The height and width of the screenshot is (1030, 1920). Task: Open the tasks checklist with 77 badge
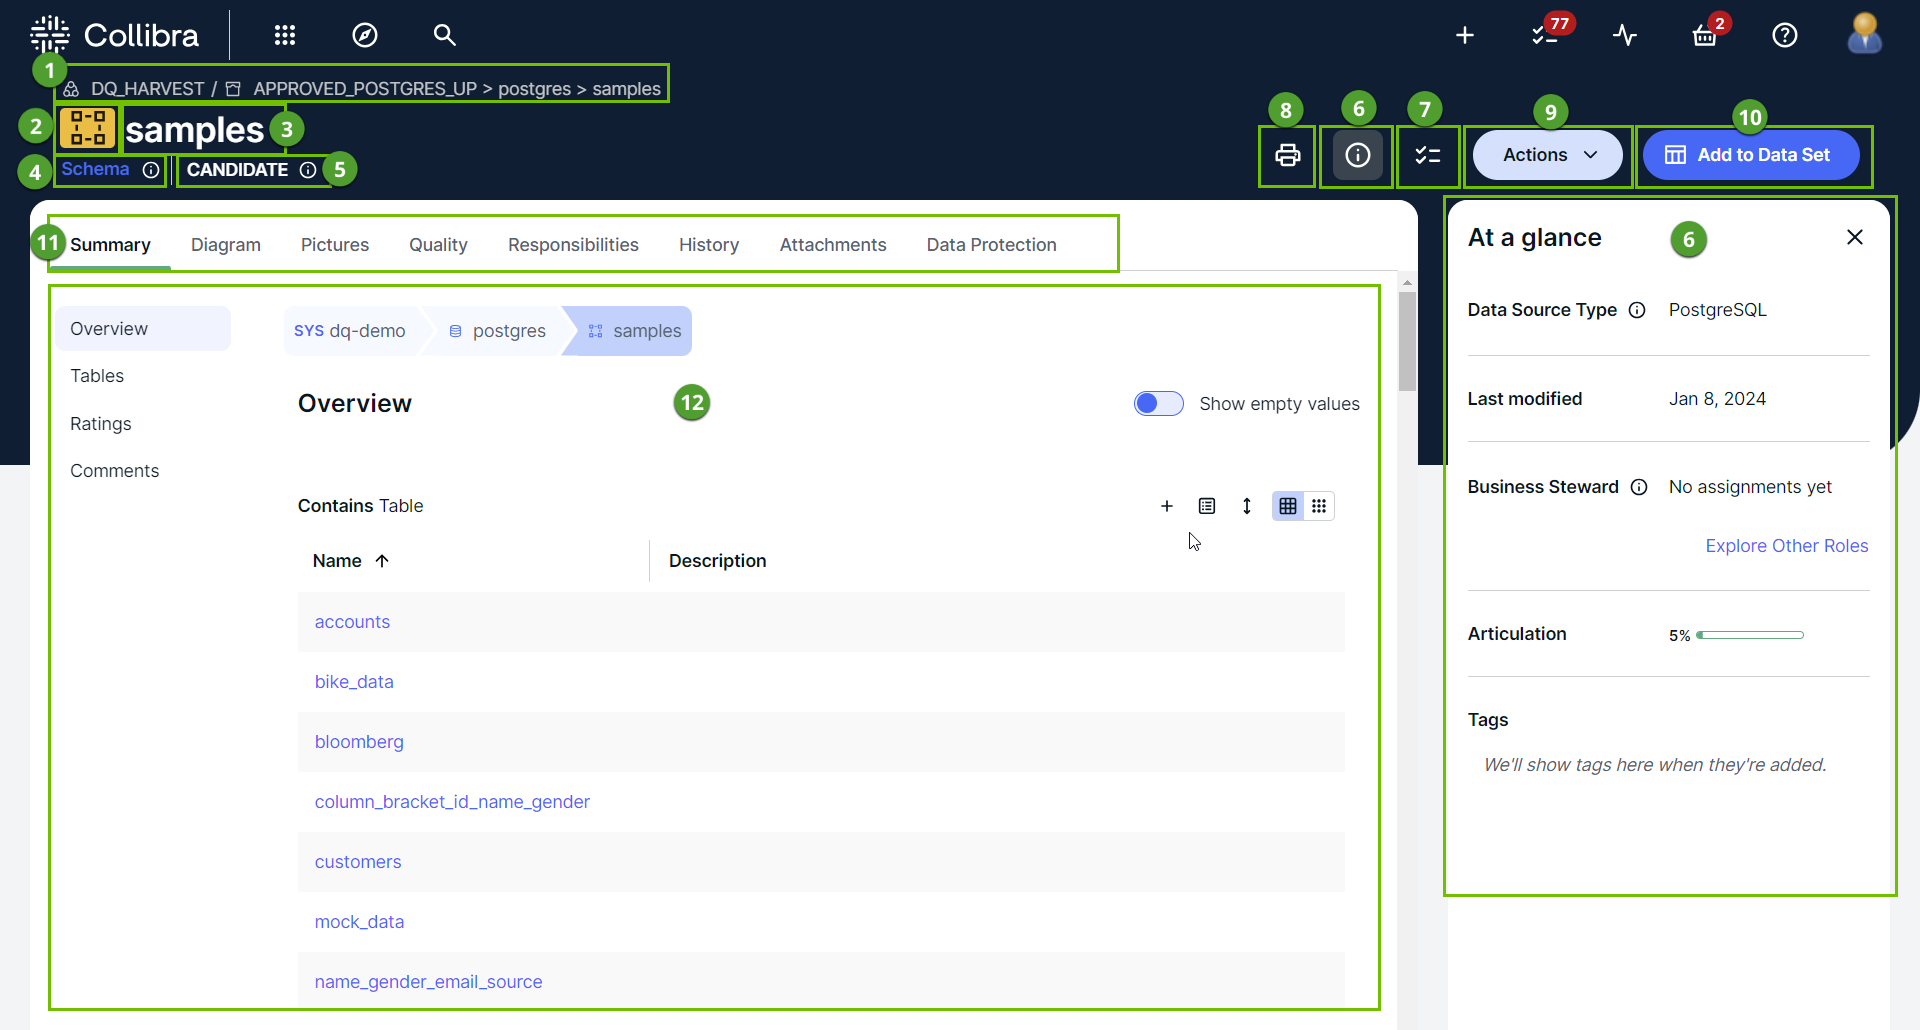point(1544,36)
